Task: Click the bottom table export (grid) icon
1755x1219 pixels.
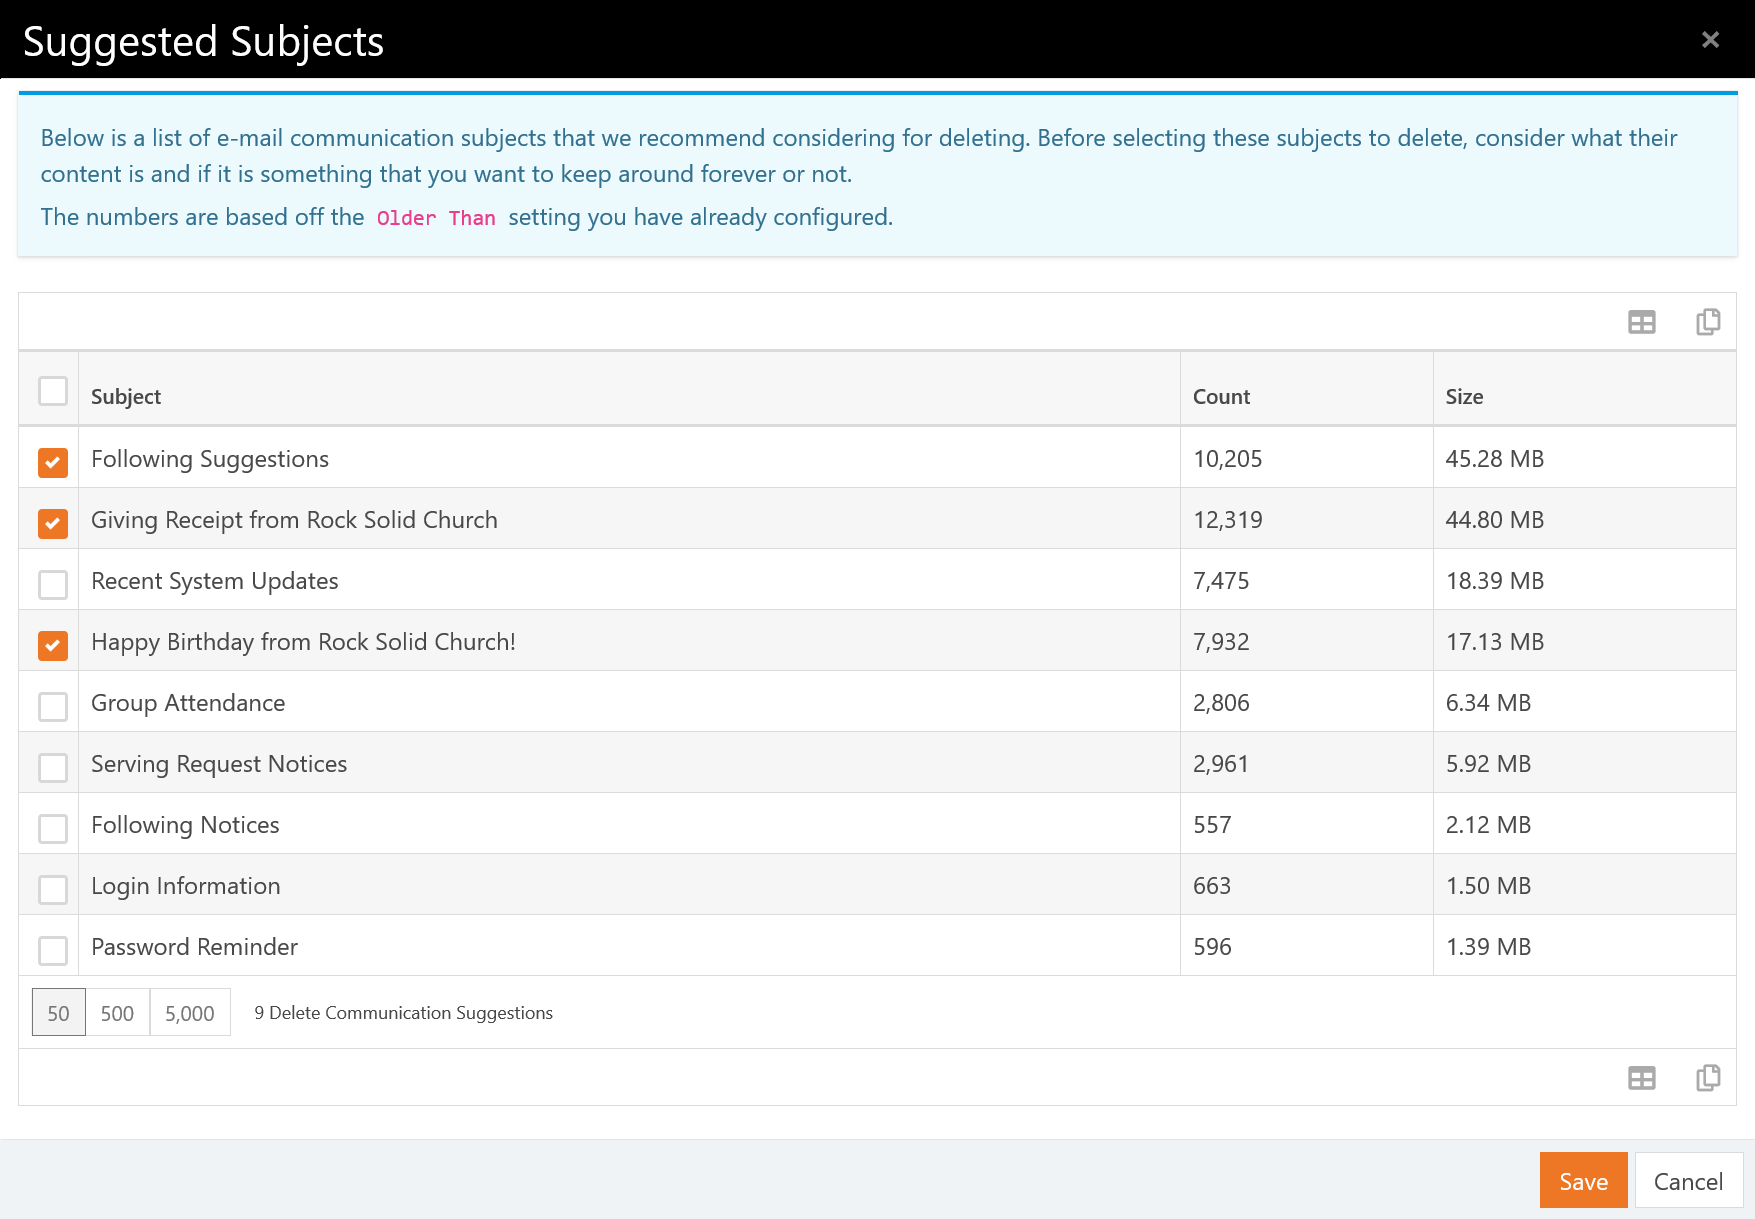Action: coord(1641,1078)
